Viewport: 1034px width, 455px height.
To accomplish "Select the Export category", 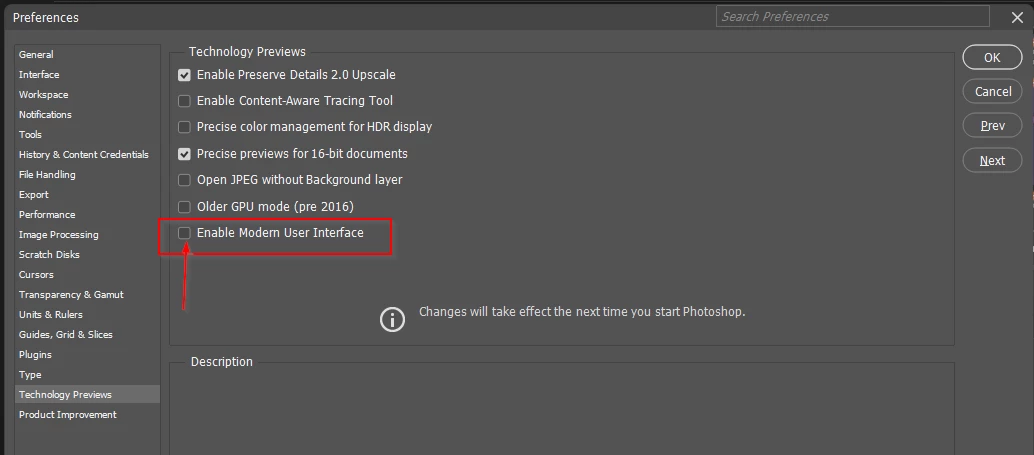I will (x=87, y=195).
